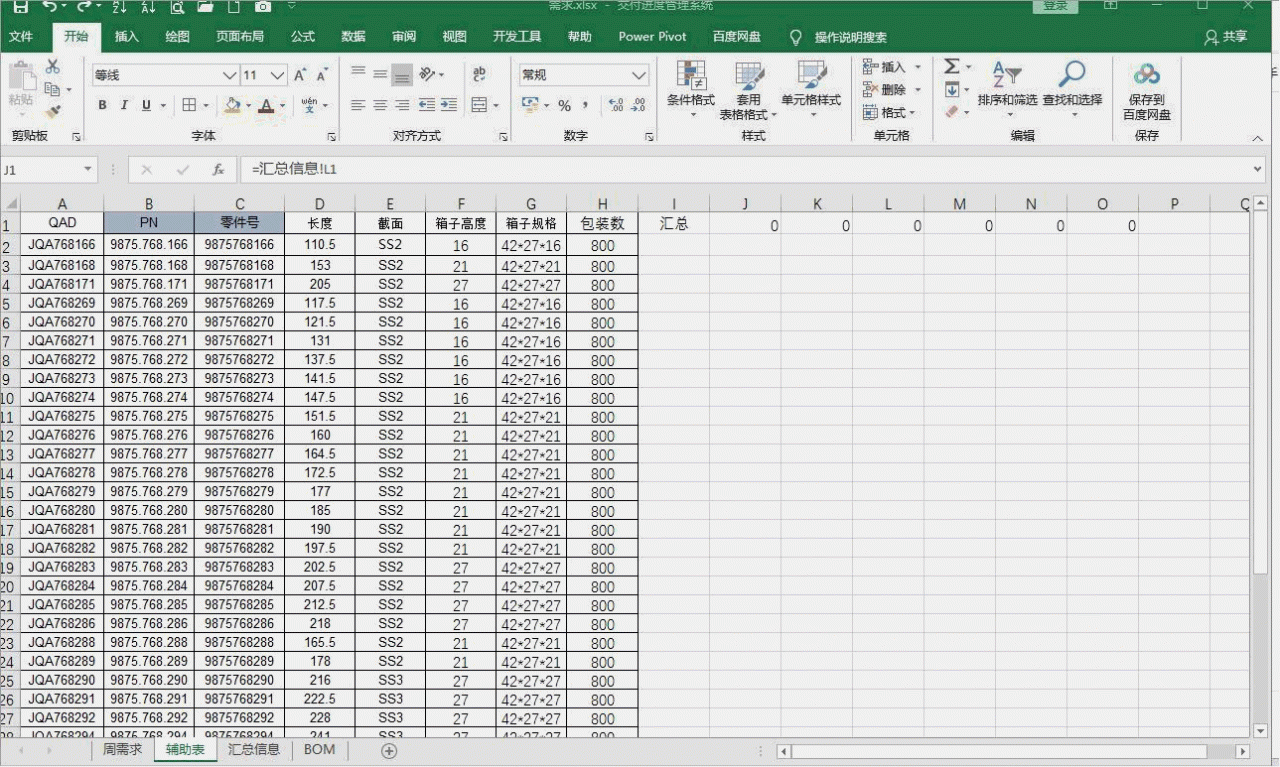1280x767 pixels.
Task: Open the 文件 menu
Action: point(21,37)
